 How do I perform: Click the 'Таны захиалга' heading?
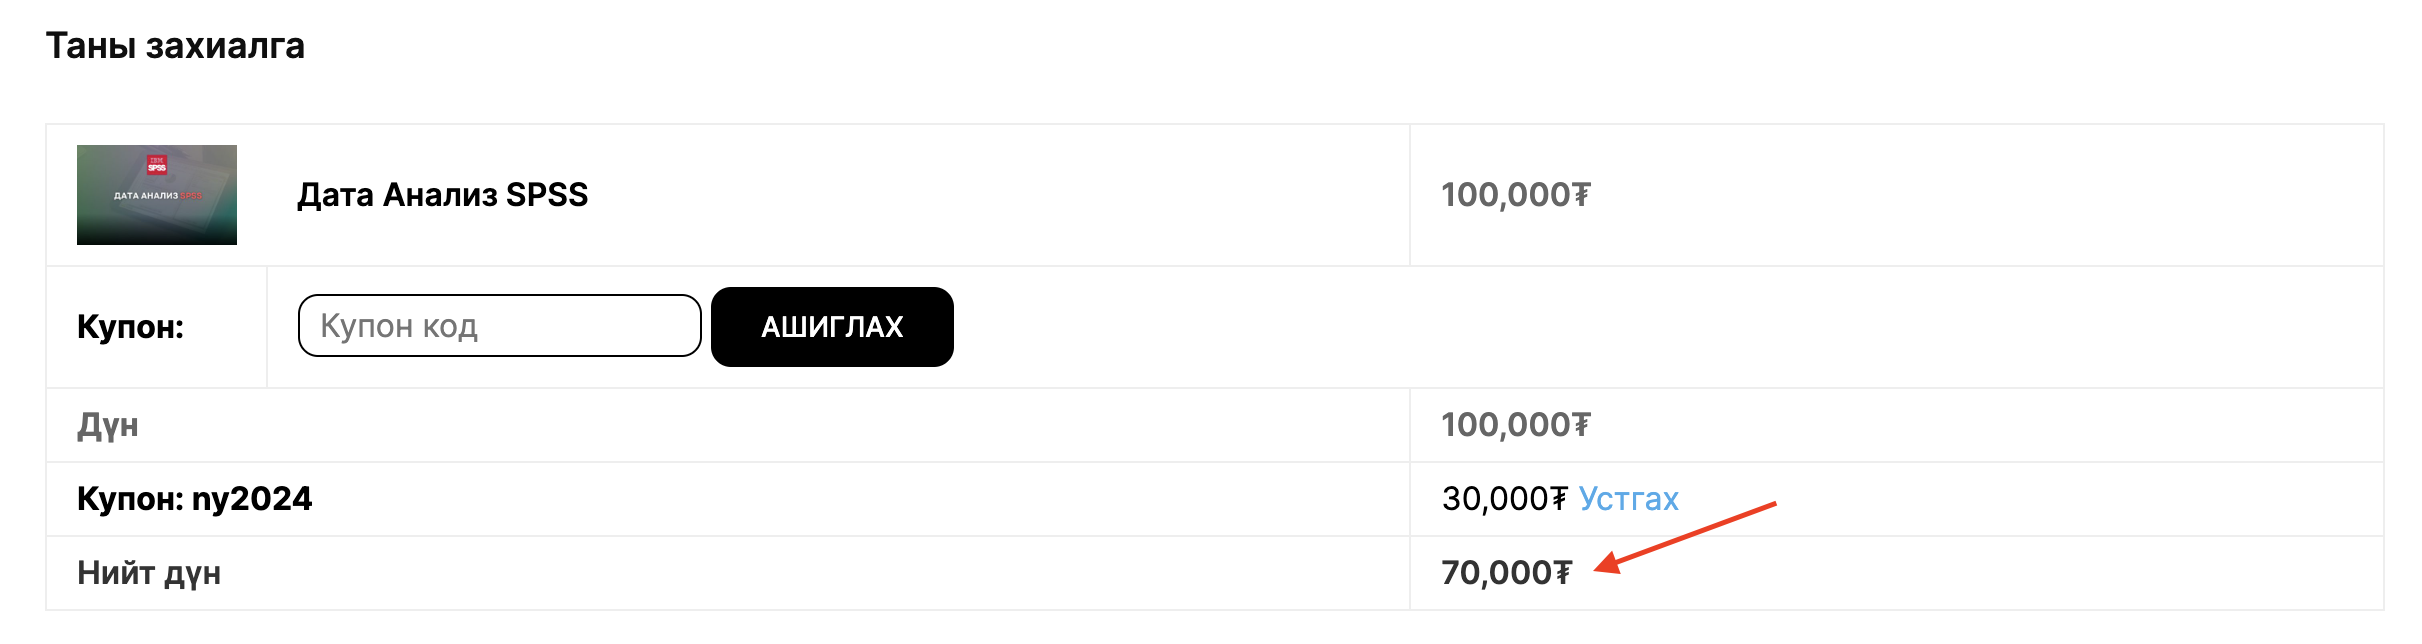[175, 46]
